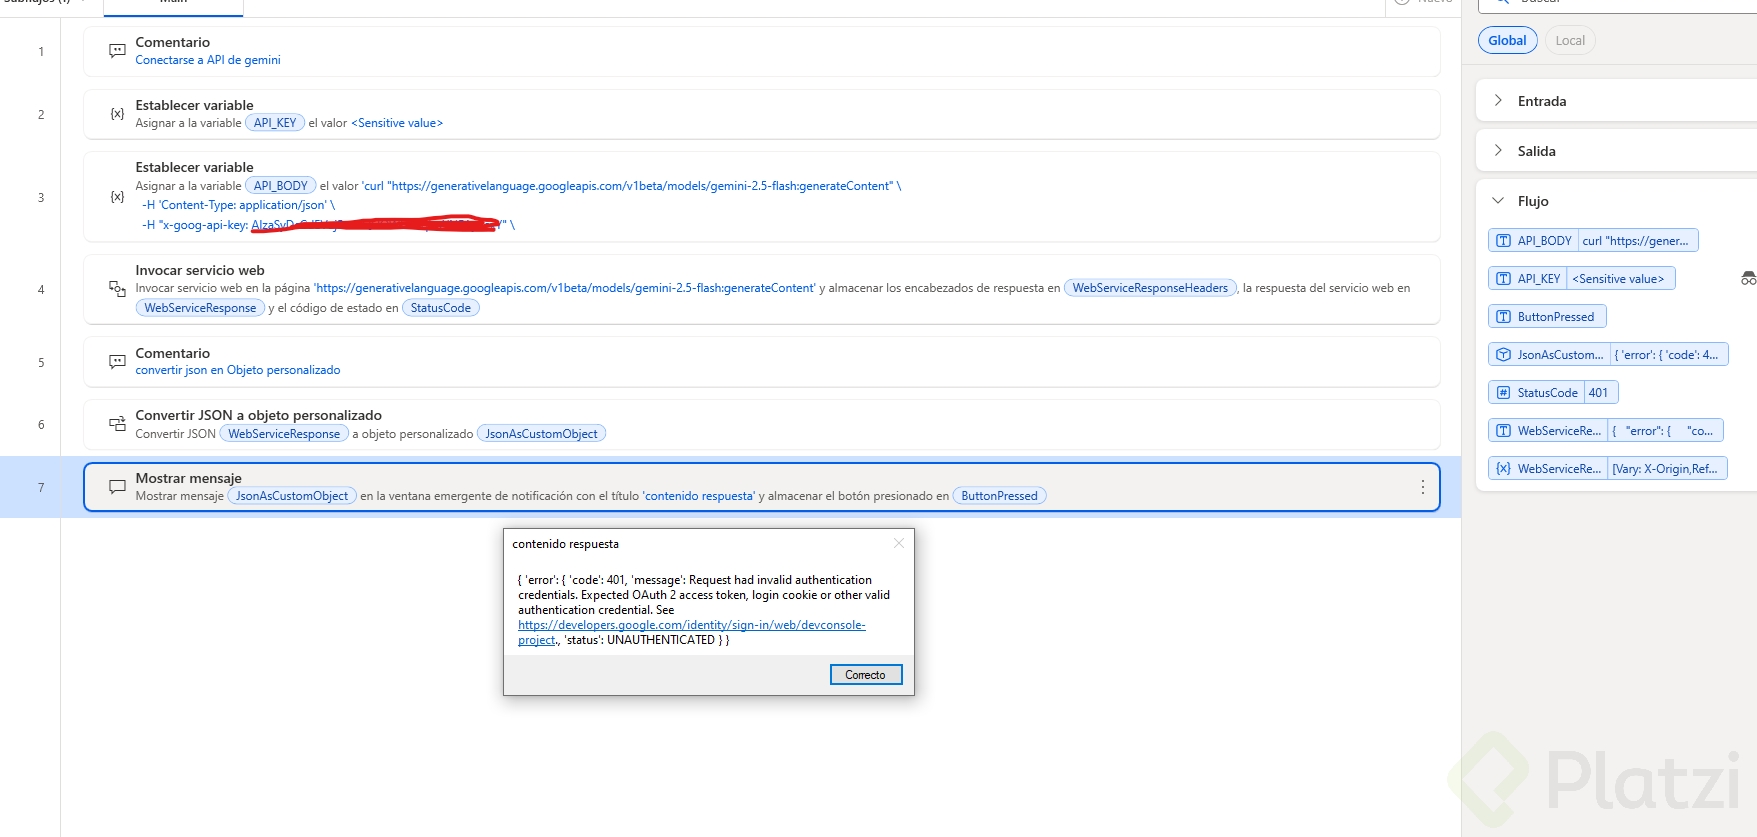Image resolution: width=1757 pixels, height=837 pixels.
Task: Select the "Establecer variable" title in step 2
Action: pos(195,105)
